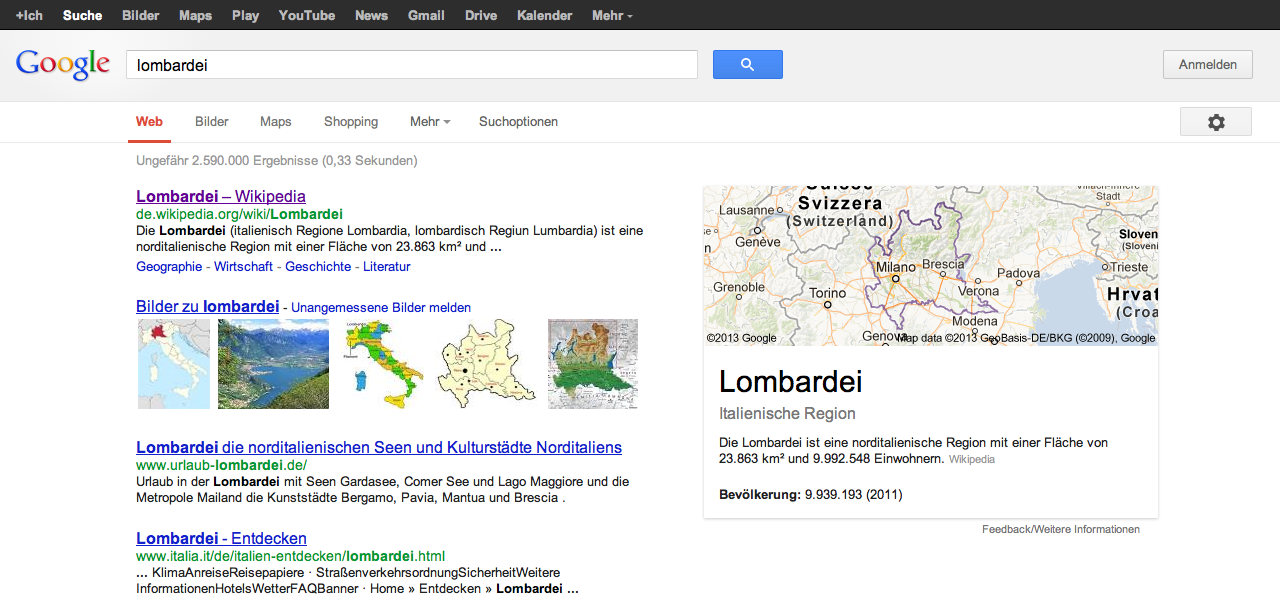The image size is (1280, 614).
Task: Click the Google logo
Action: point(62,65)
